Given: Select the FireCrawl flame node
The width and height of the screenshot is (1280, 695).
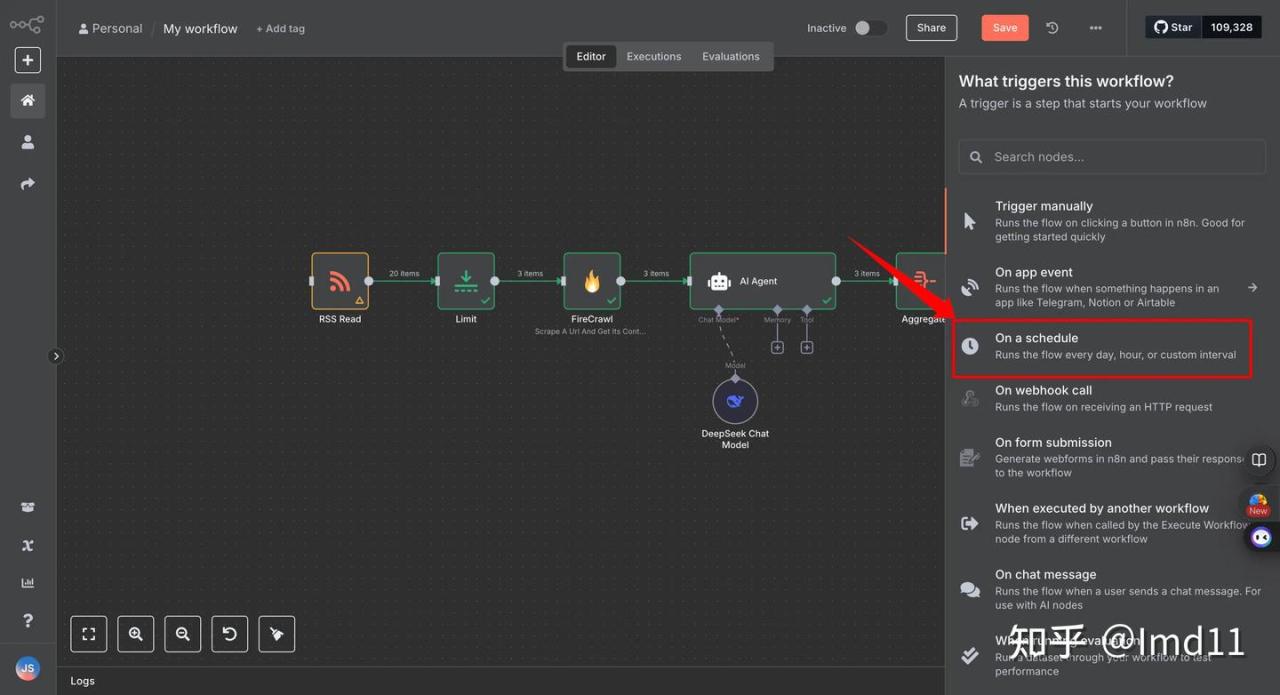Looking at the screenshot, I should (592, 281).
